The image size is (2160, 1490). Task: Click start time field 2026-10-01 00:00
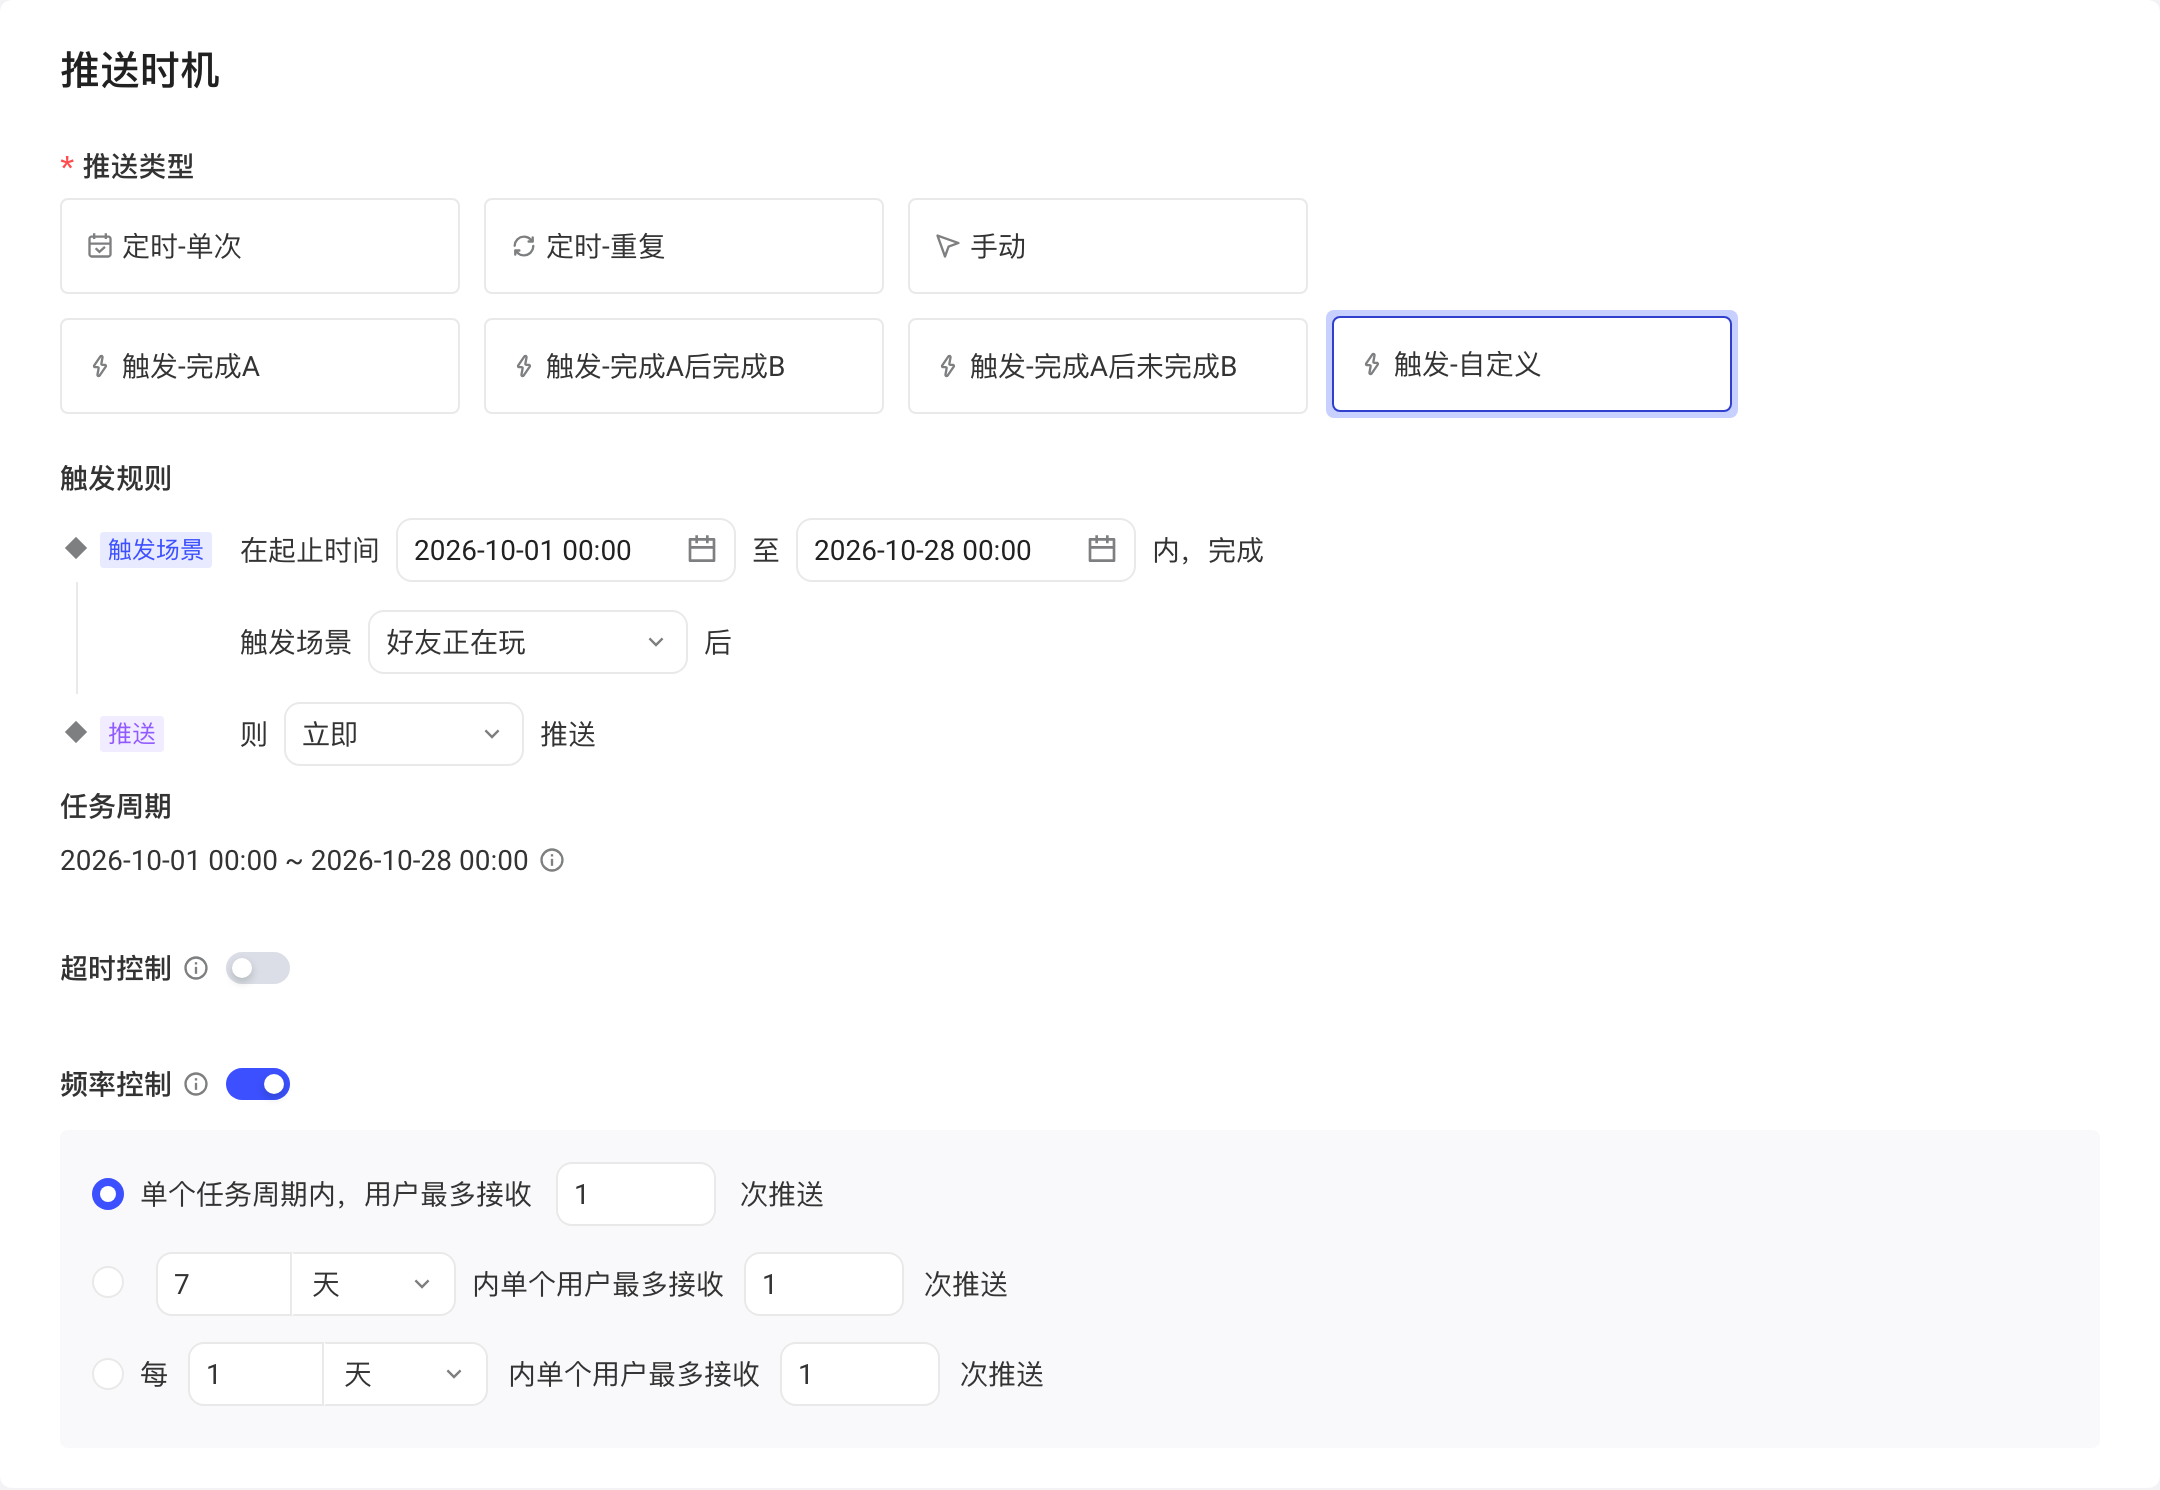(566, 550)
